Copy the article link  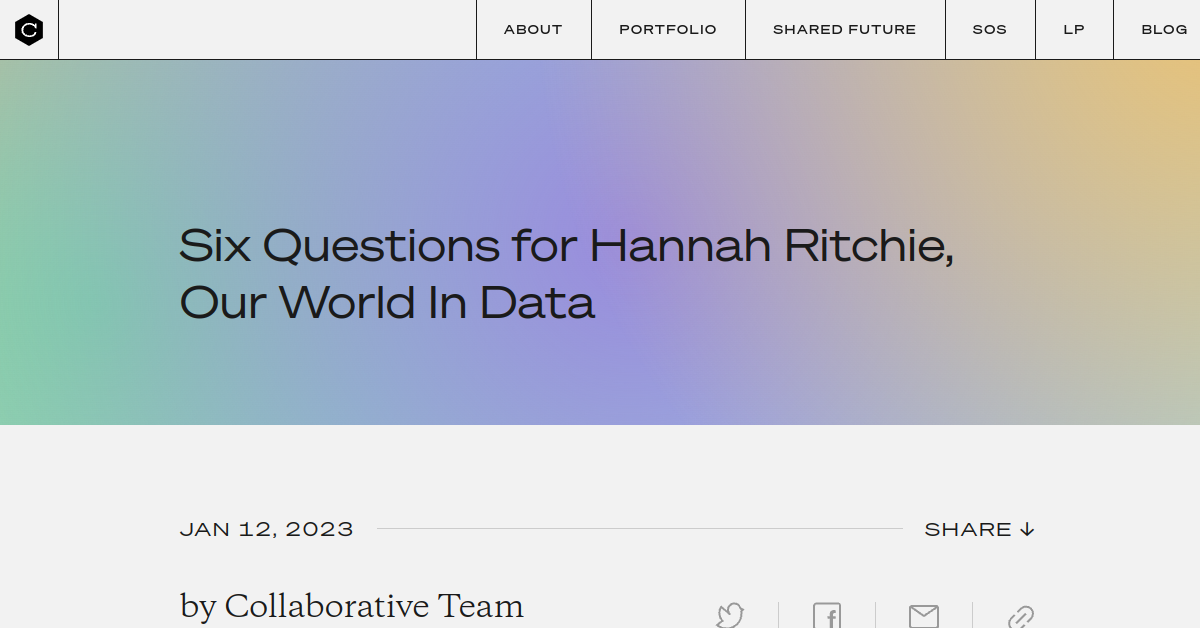(x=1020, y=616)
